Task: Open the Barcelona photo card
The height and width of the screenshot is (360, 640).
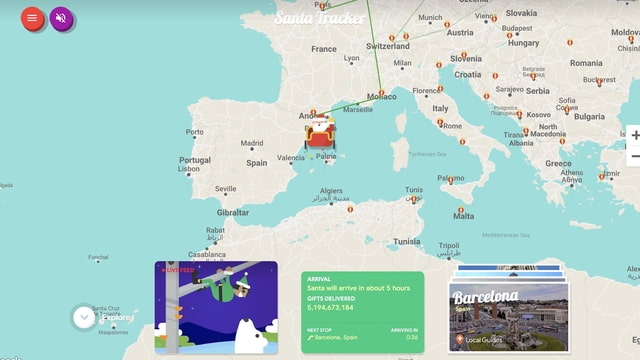Action: click(x=508, y=317)
